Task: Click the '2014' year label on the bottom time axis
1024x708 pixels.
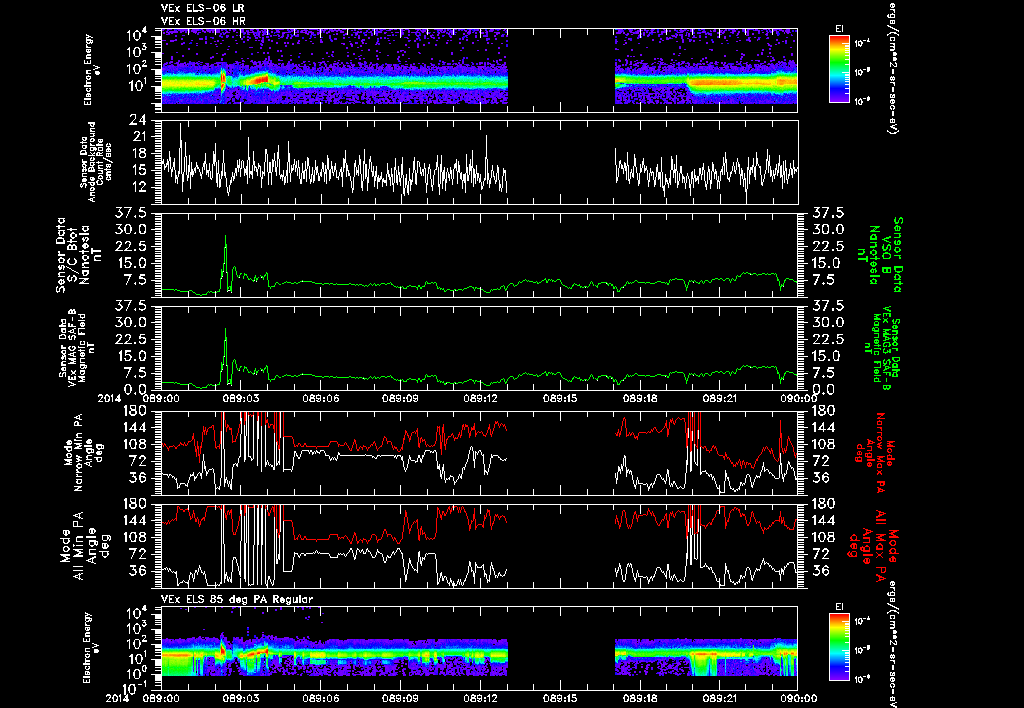Action: coord(120,698)
